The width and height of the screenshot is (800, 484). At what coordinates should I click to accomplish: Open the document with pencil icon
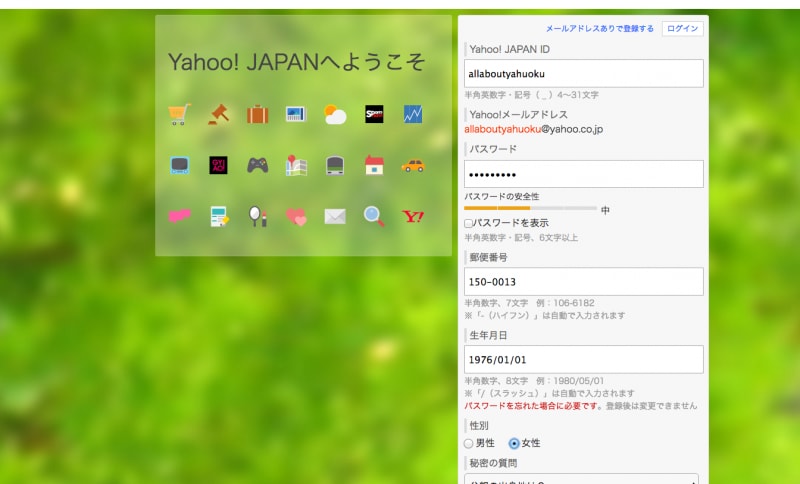pyautogui.click(x=219, y=216)
